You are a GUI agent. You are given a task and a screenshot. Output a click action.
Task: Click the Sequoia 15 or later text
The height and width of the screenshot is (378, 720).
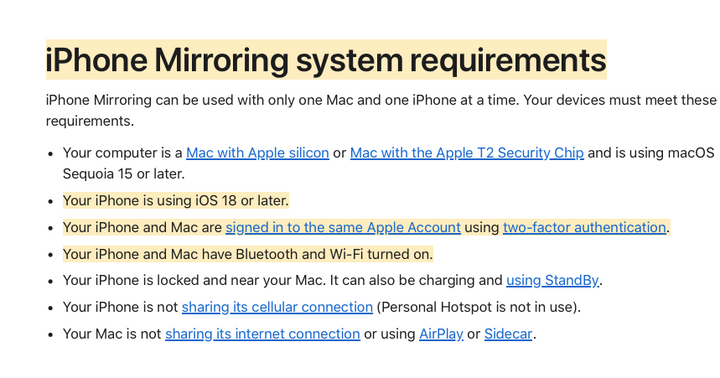coord(124,174)
